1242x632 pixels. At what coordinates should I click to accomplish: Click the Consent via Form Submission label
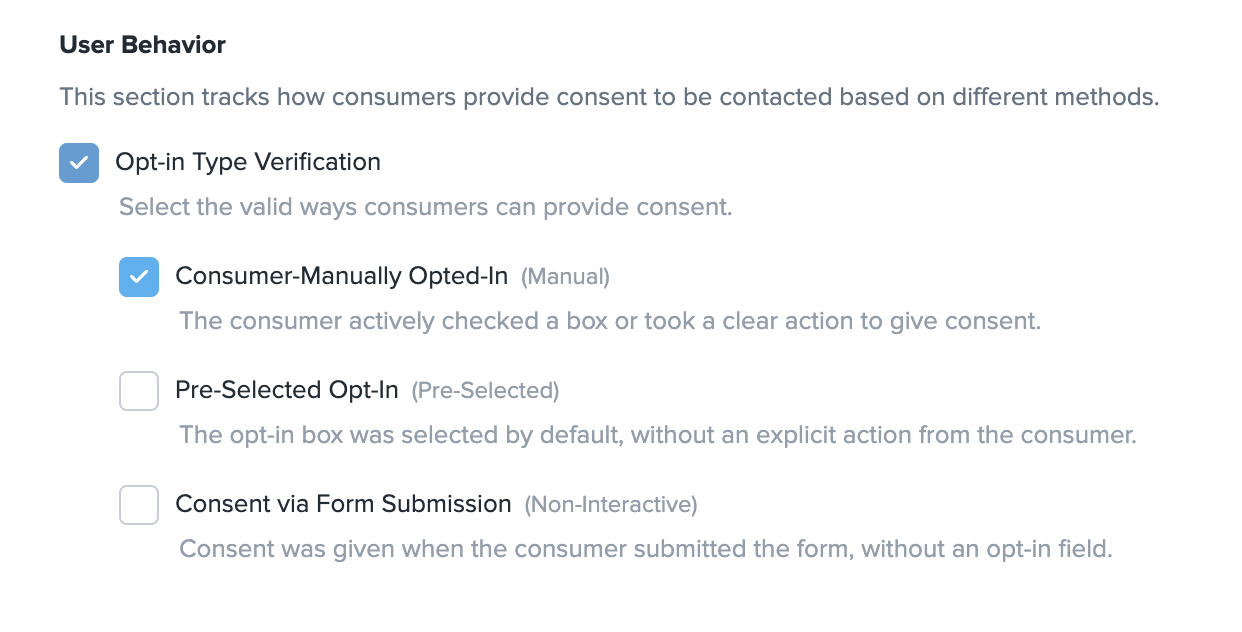click(x=343, y=504)
